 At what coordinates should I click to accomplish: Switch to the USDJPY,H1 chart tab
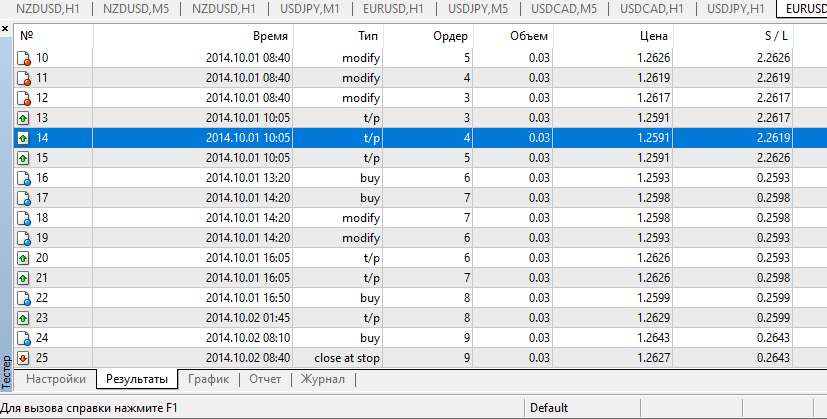click(x=736, y=9)
